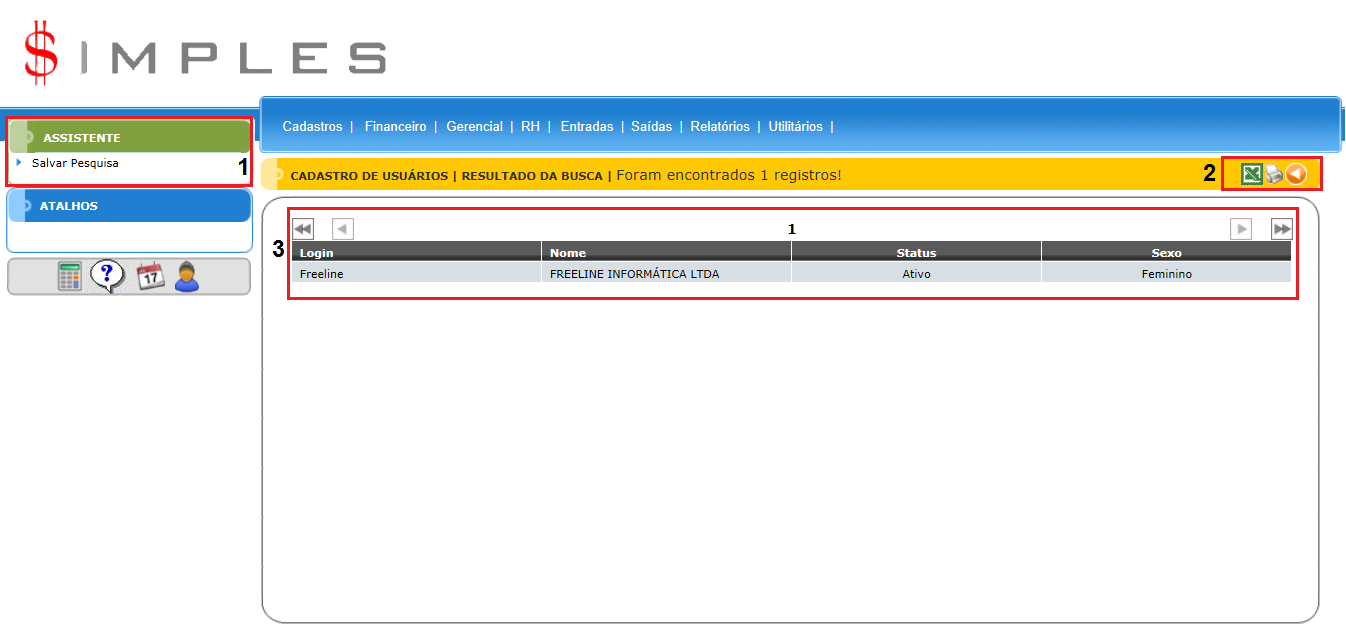Image resolution: width=1346 pixels, height=627 pixels.
Task: Export results to Excel
Action: coord(1251,174)
